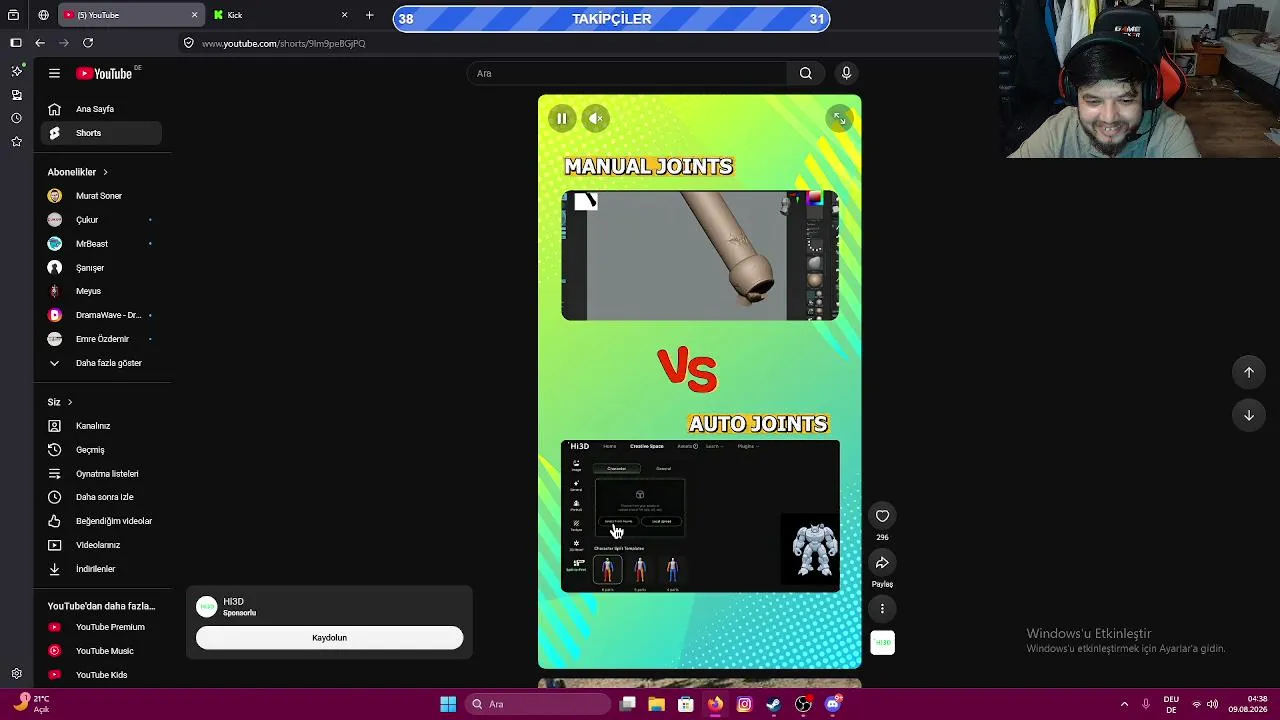Viewport: 1280px width, 720px height.
Task: Click the browser address bar URL
Action: 283,43
